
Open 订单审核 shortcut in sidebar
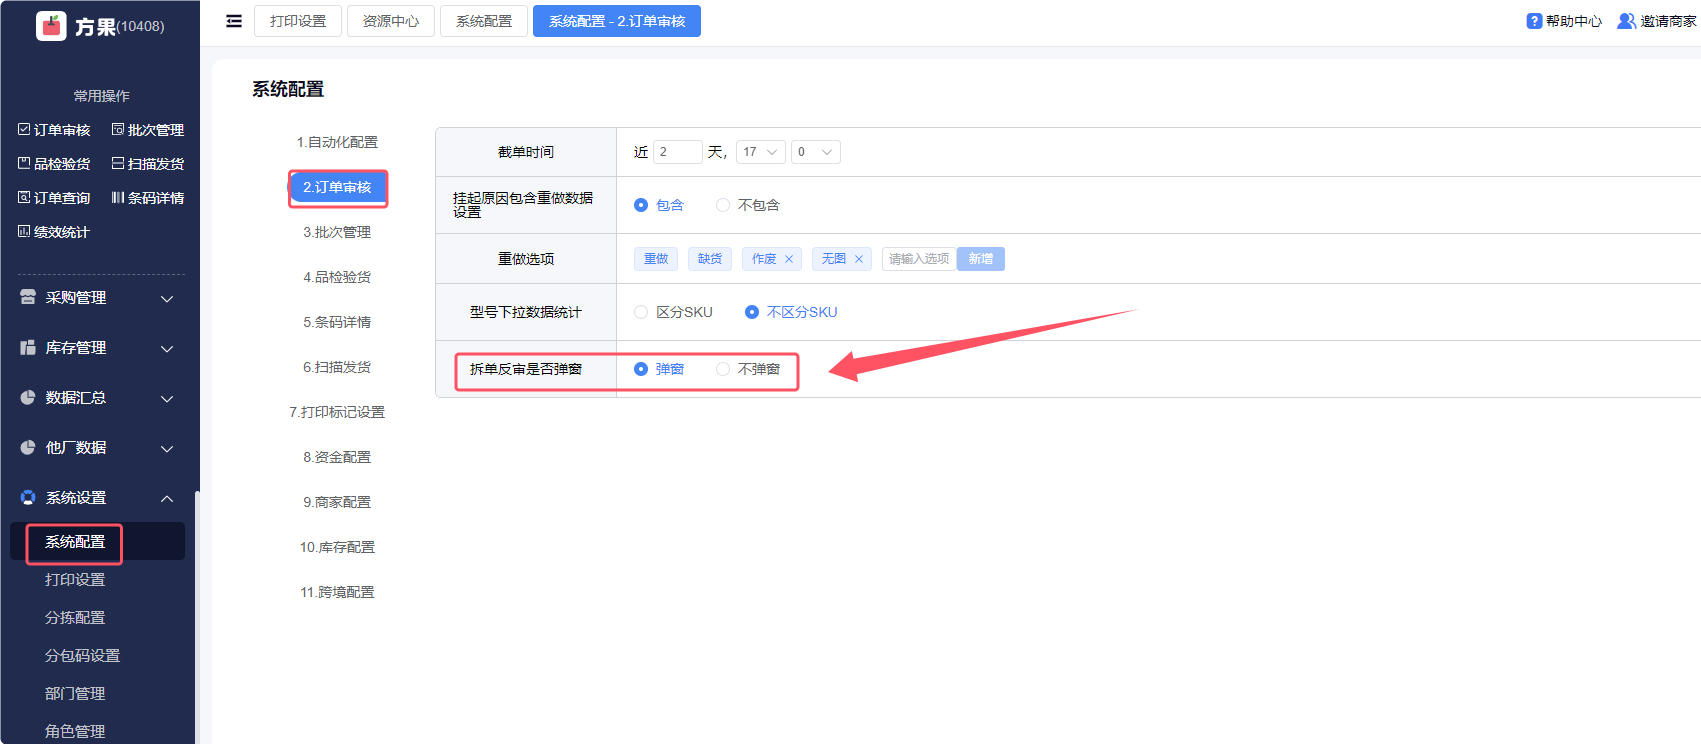(54, 130)
